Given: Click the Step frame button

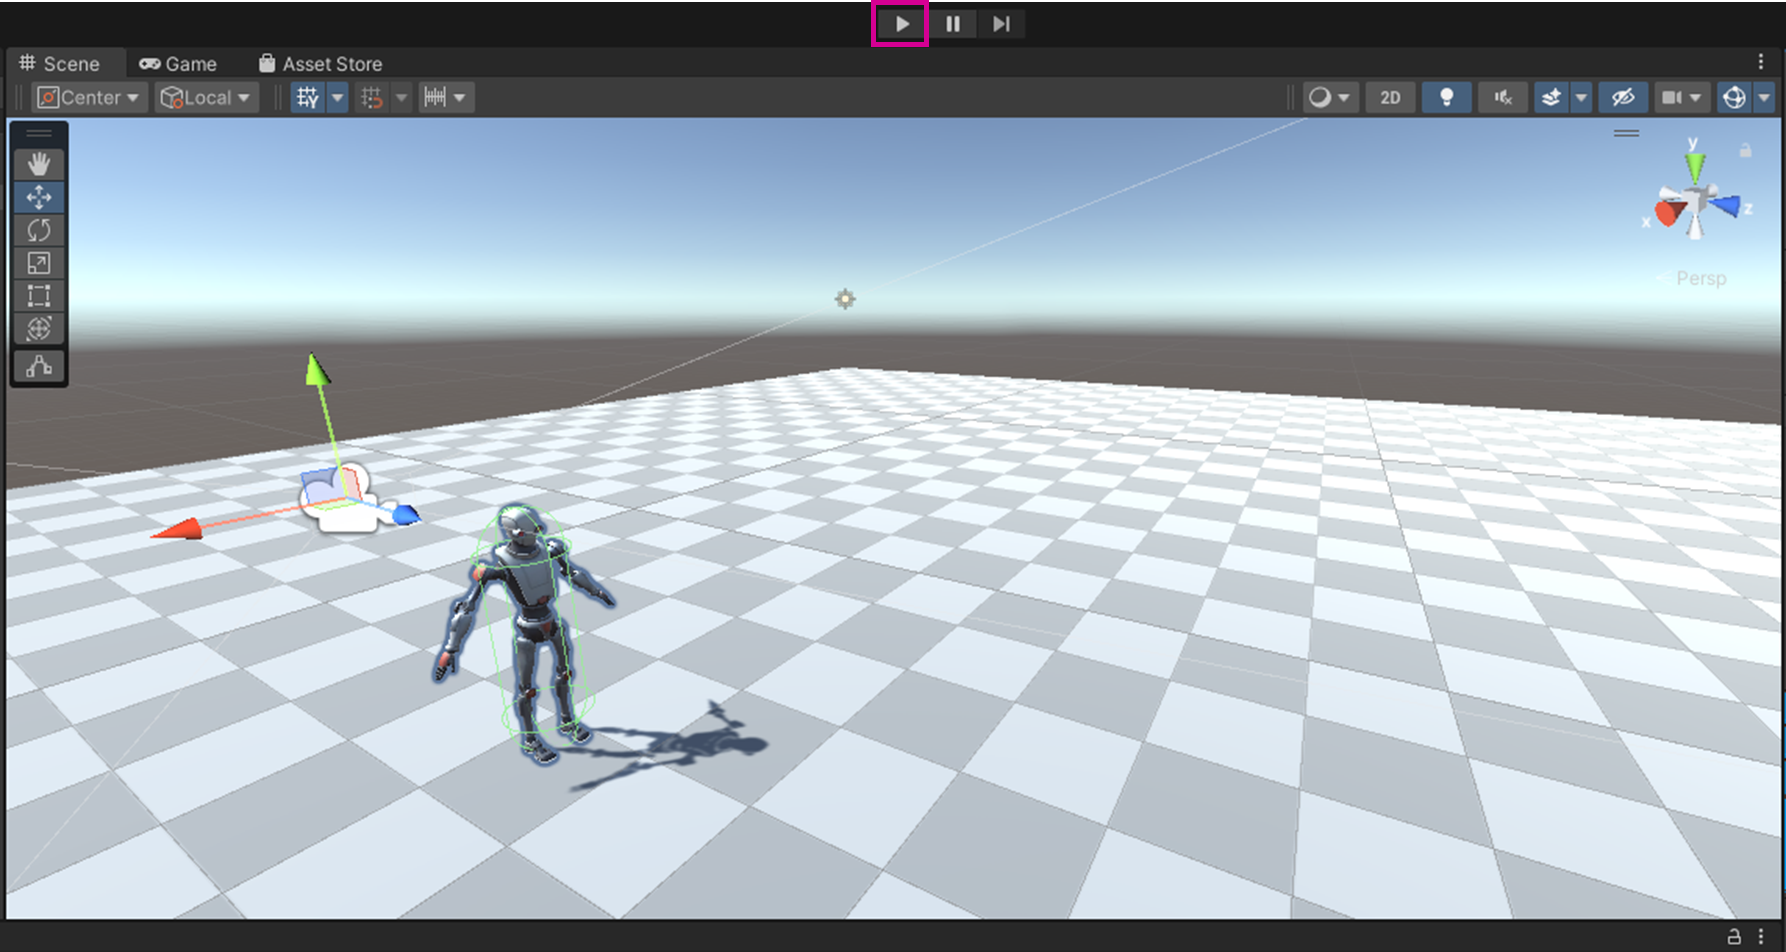Looking at the screenshot, I should coord(1001,24).
